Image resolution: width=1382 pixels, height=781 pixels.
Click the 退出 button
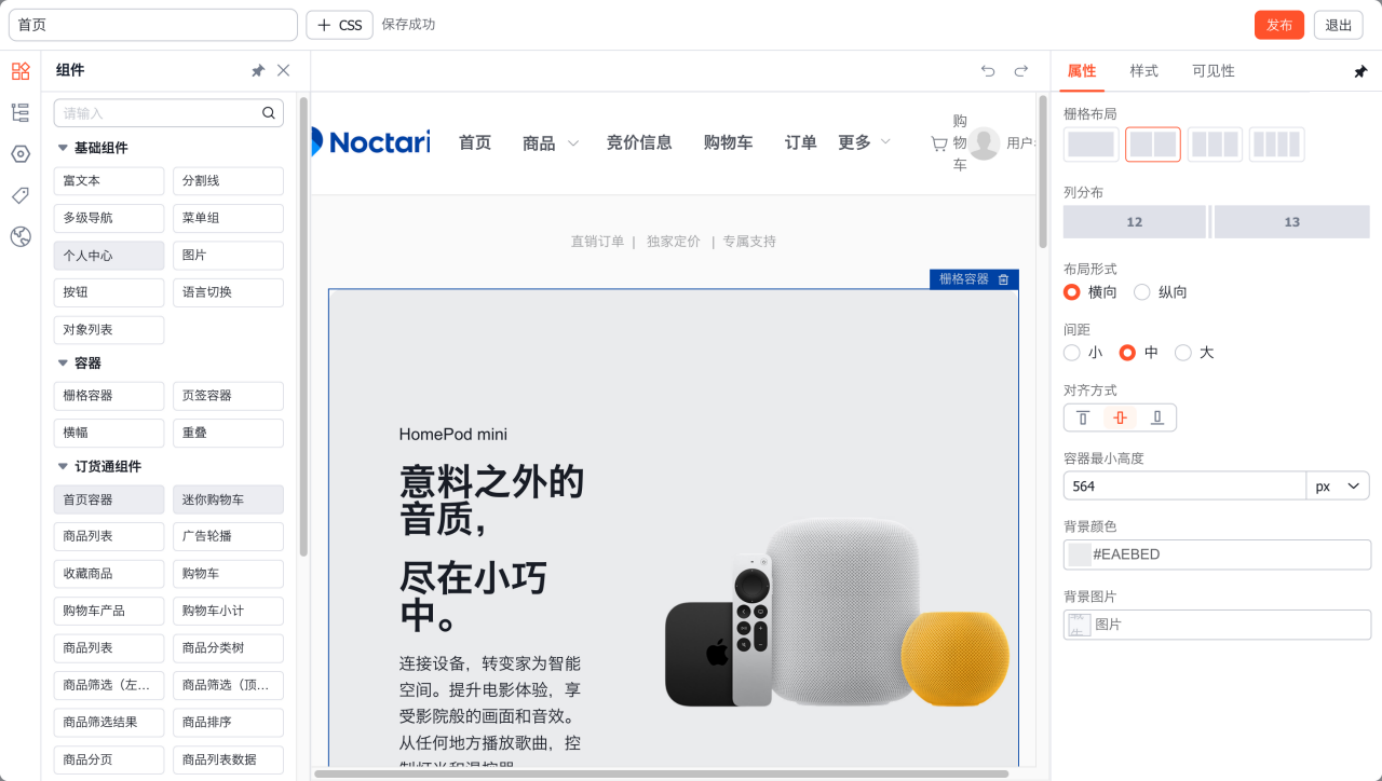click(1338, 25)
